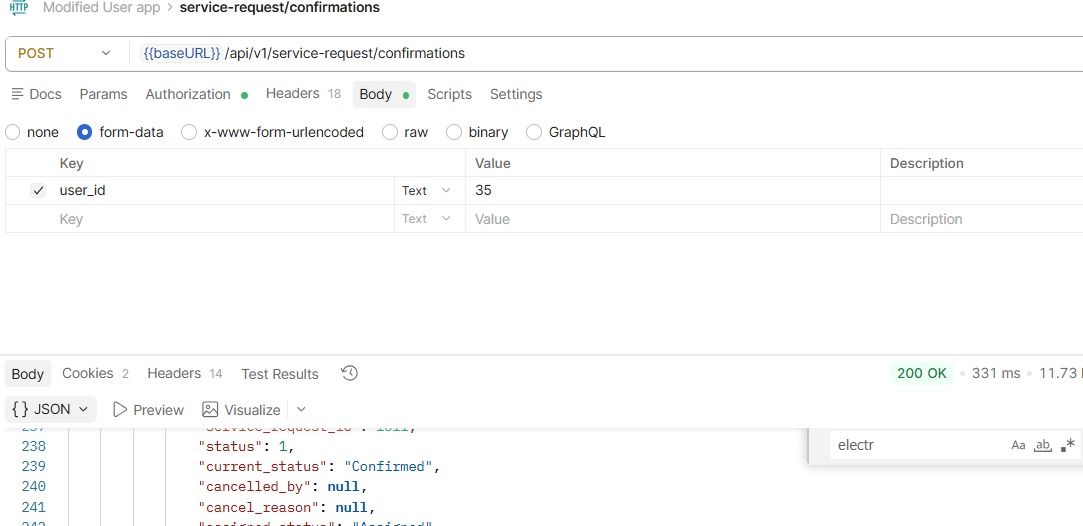Expand the Visualize options chevron
This screenshot has width=1083, height=526.
[301, 409]
